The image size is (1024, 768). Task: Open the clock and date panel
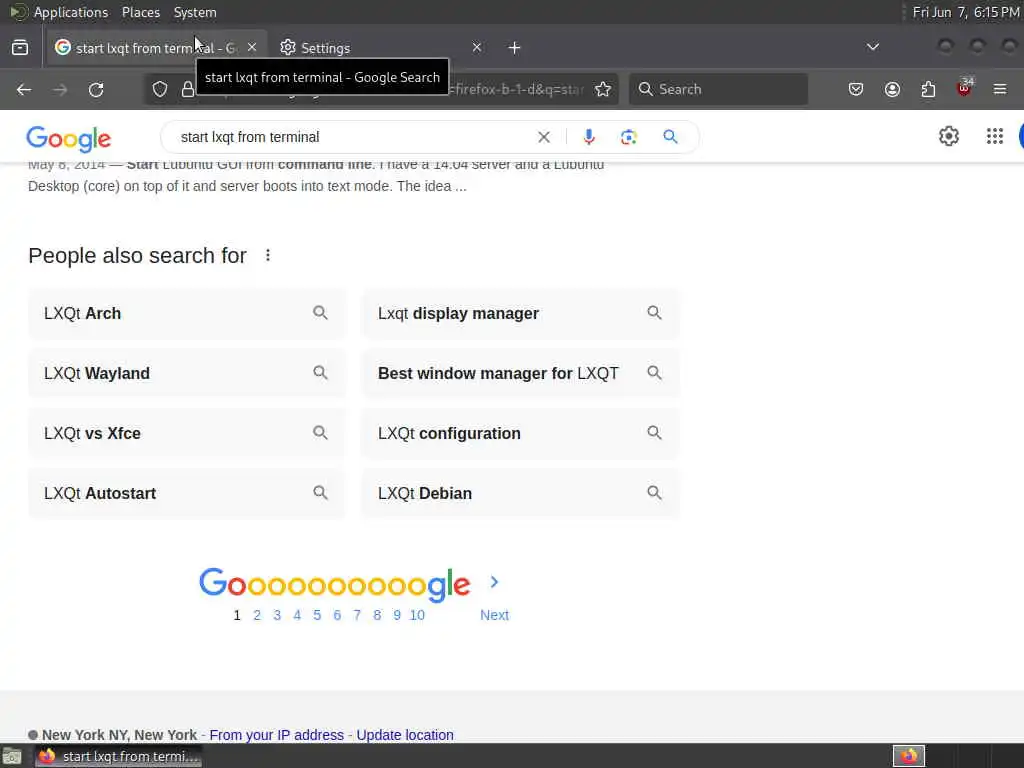965,12
